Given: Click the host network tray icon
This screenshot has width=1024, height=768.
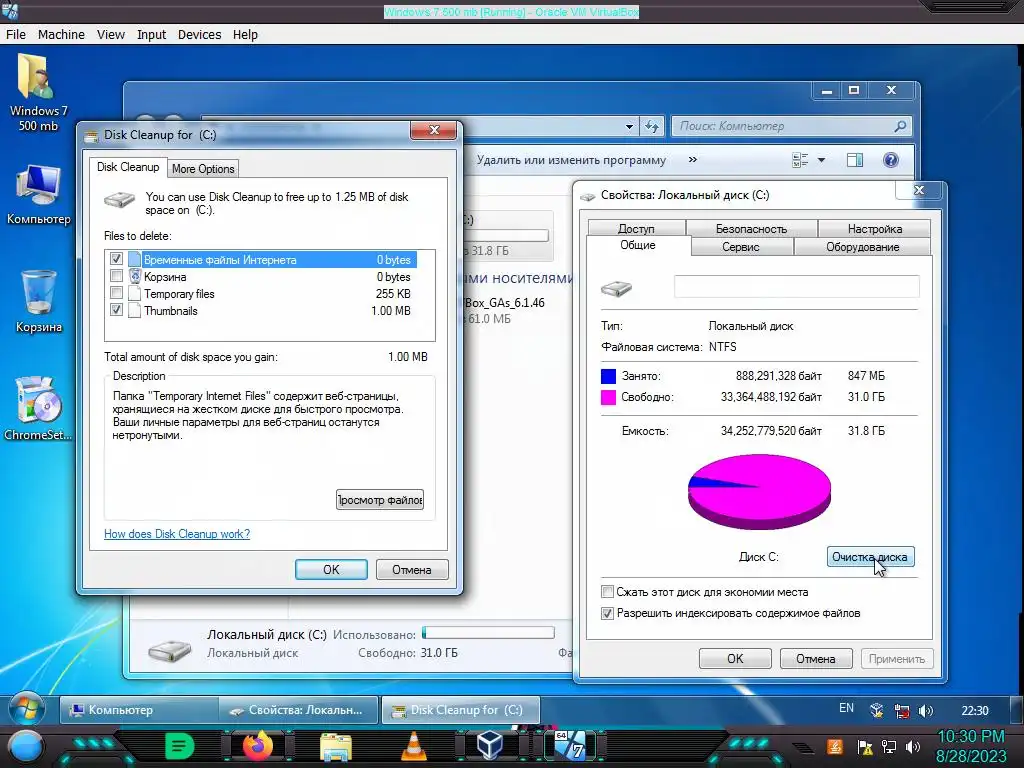Looking at the screenshot, I should coord(889,746).
